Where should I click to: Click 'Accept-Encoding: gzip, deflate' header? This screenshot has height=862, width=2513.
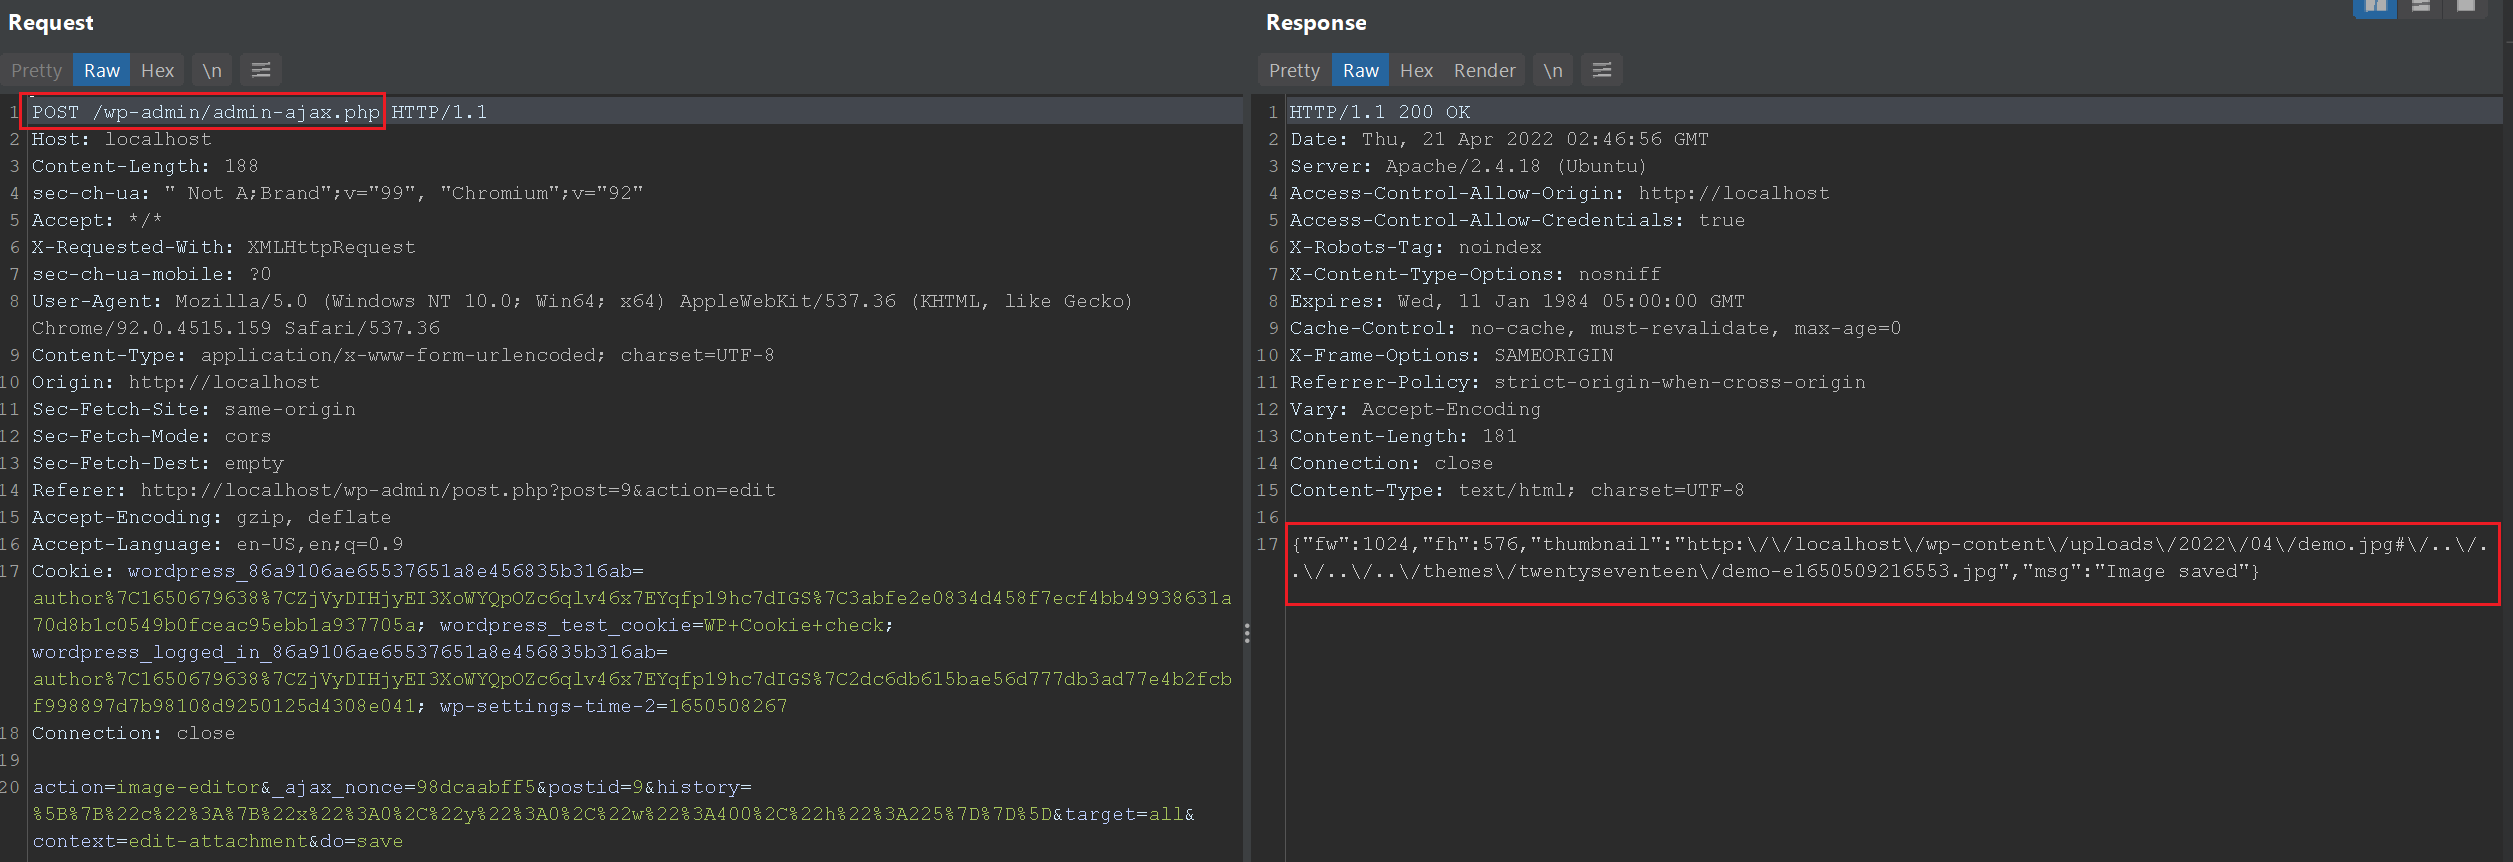[211, 517]
